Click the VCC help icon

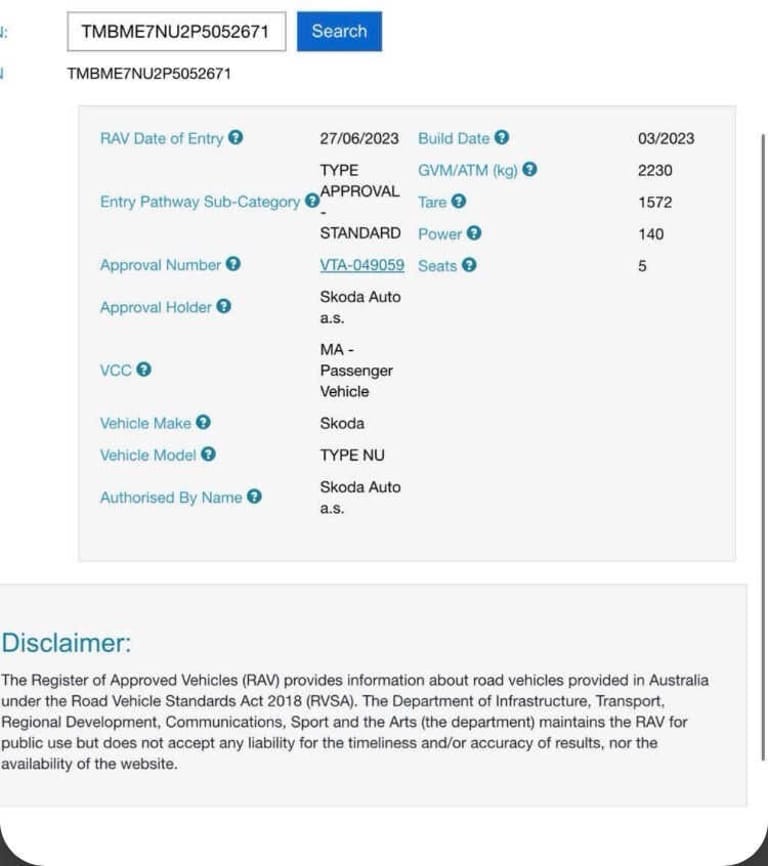pos(144,369)
